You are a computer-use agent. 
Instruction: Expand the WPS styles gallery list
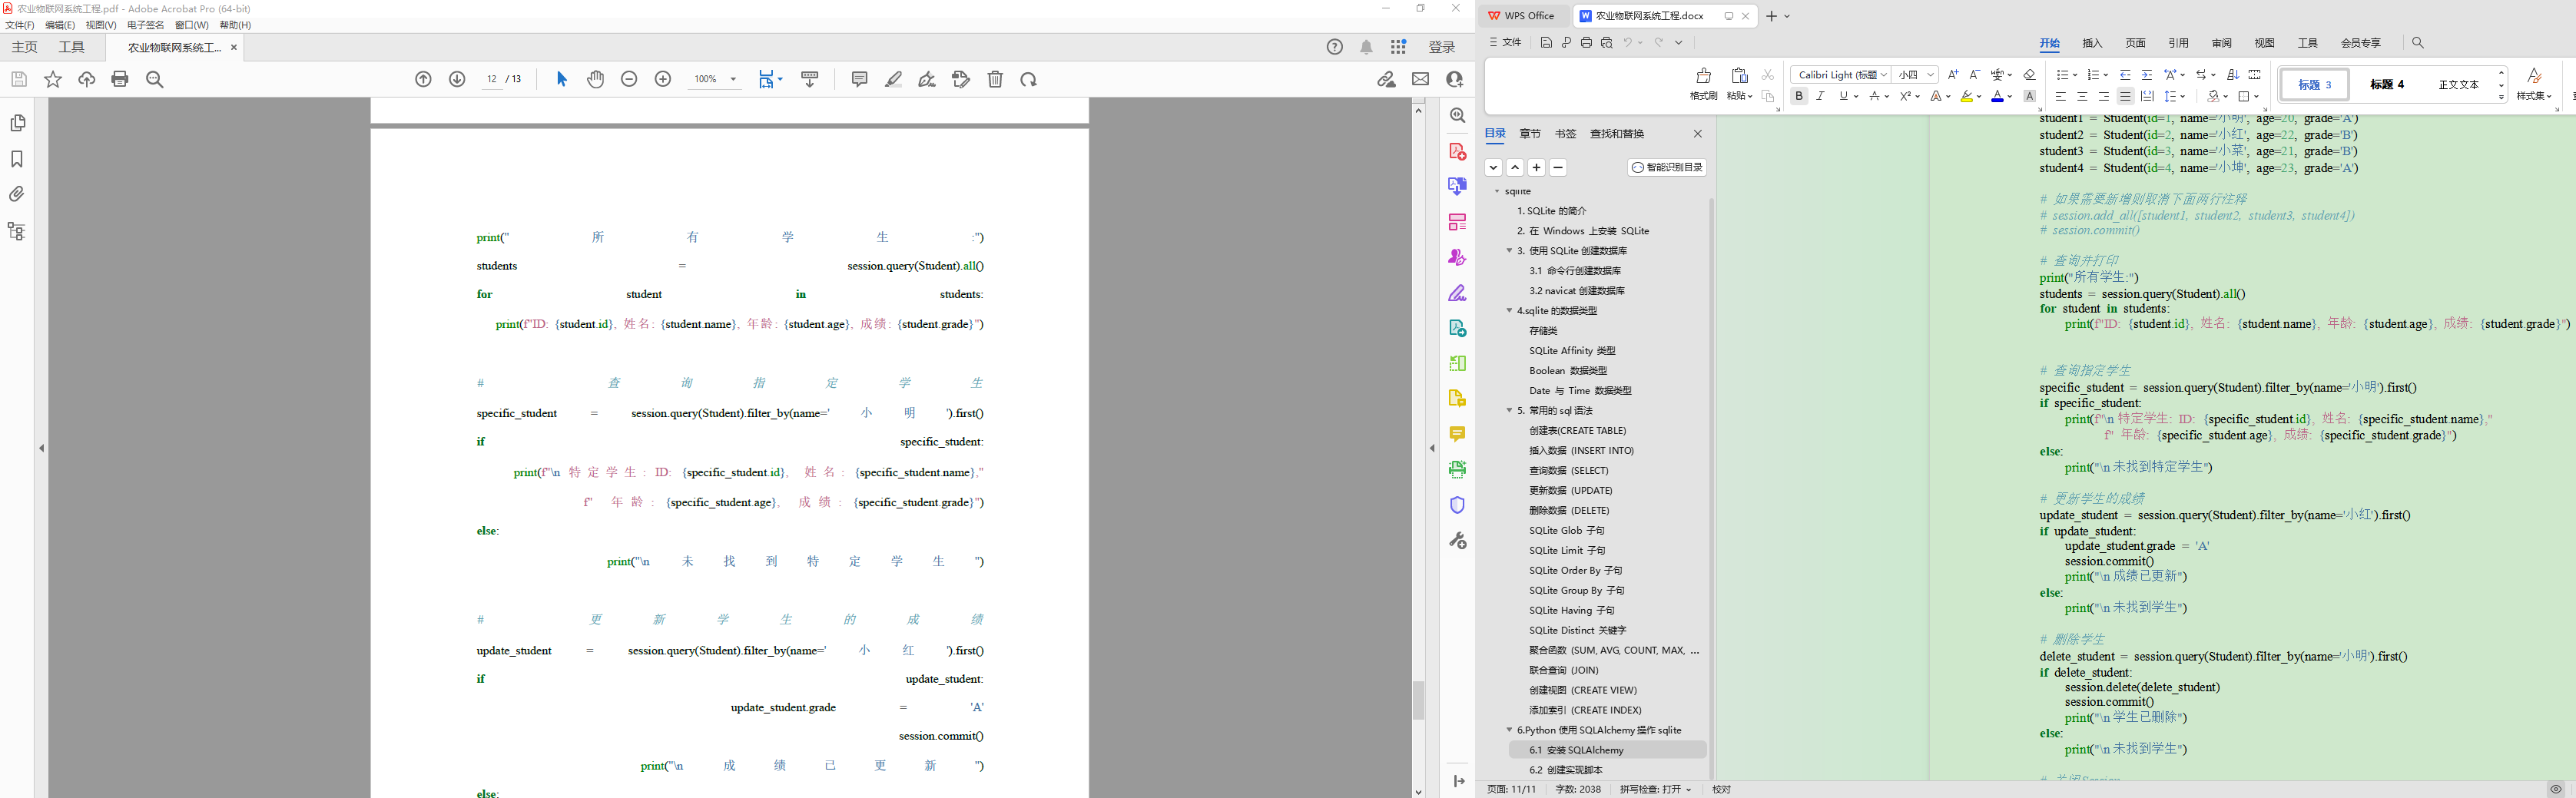pos(2501,97)
